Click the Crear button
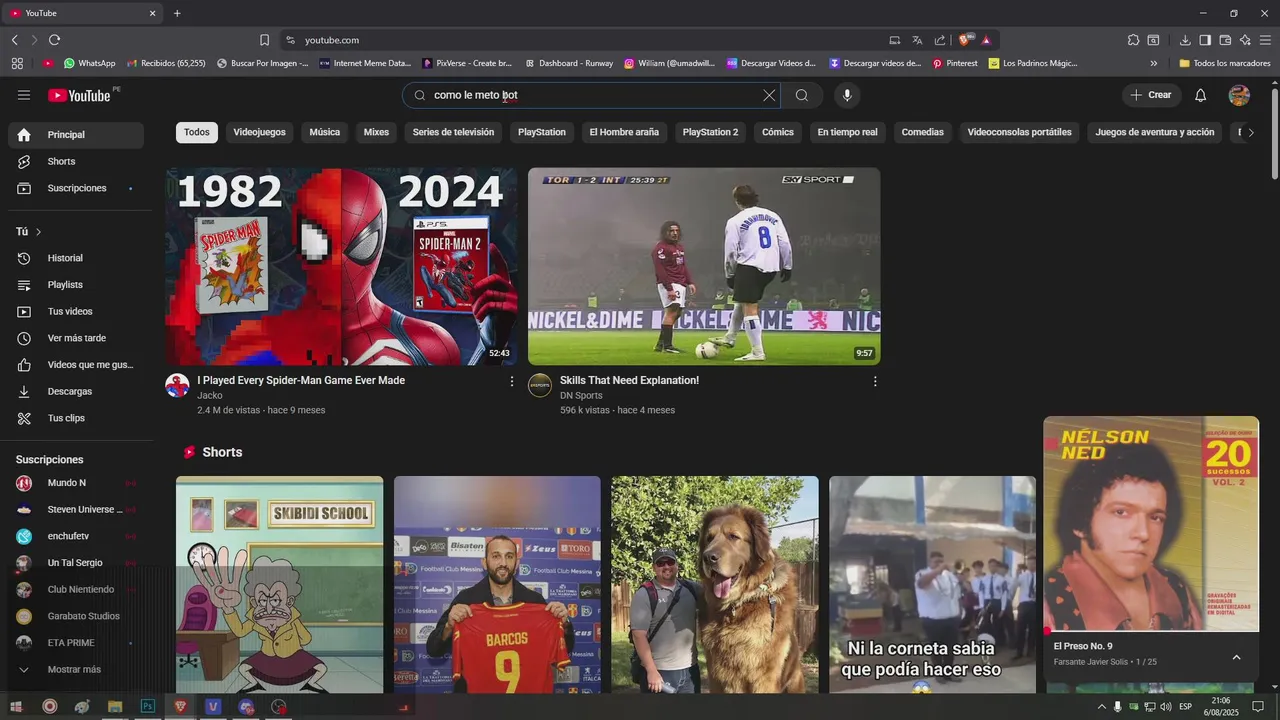Viewport: 1280px width, 720px height. tap(1151, 95)
